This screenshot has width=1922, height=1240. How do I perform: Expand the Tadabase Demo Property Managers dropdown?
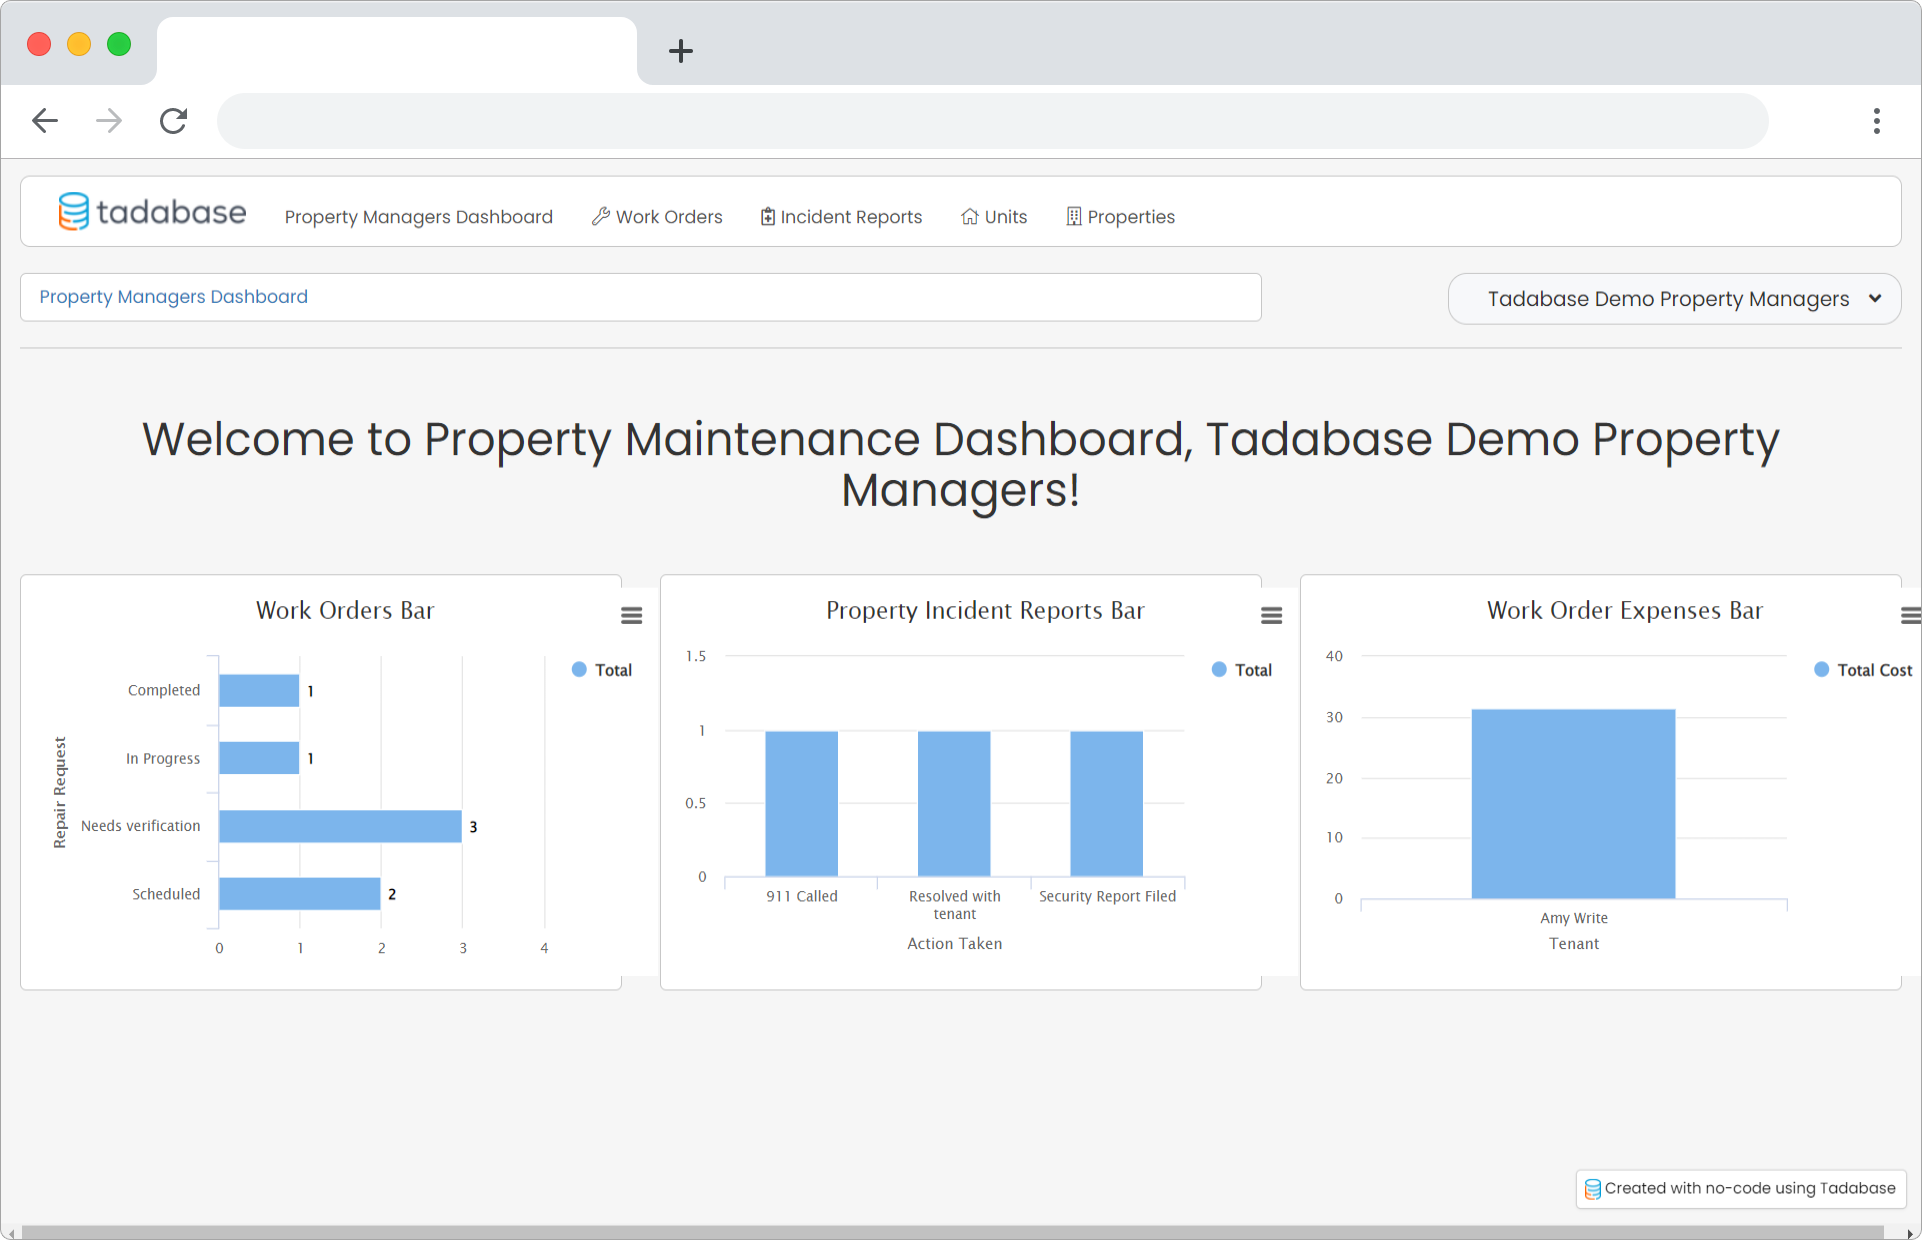pos(1674,299)
